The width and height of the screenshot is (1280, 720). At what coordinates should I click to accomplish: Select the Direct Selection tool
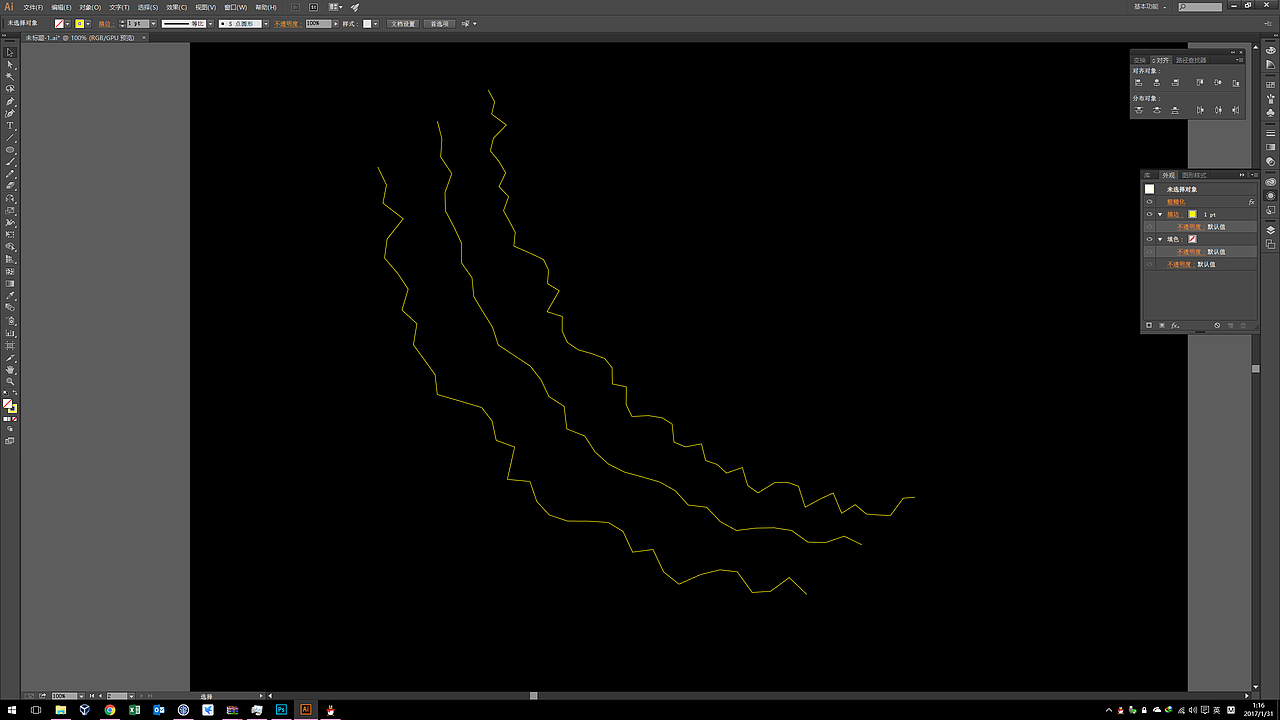coord(10,64)
